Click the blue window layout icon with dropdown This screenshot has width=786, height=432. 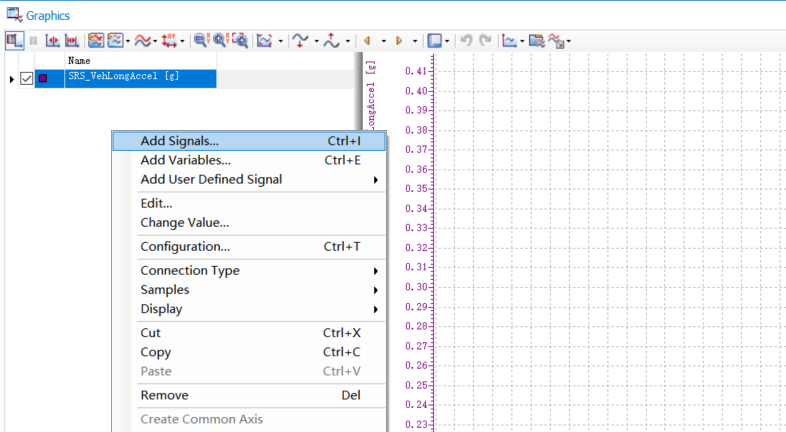click(434, 41)
